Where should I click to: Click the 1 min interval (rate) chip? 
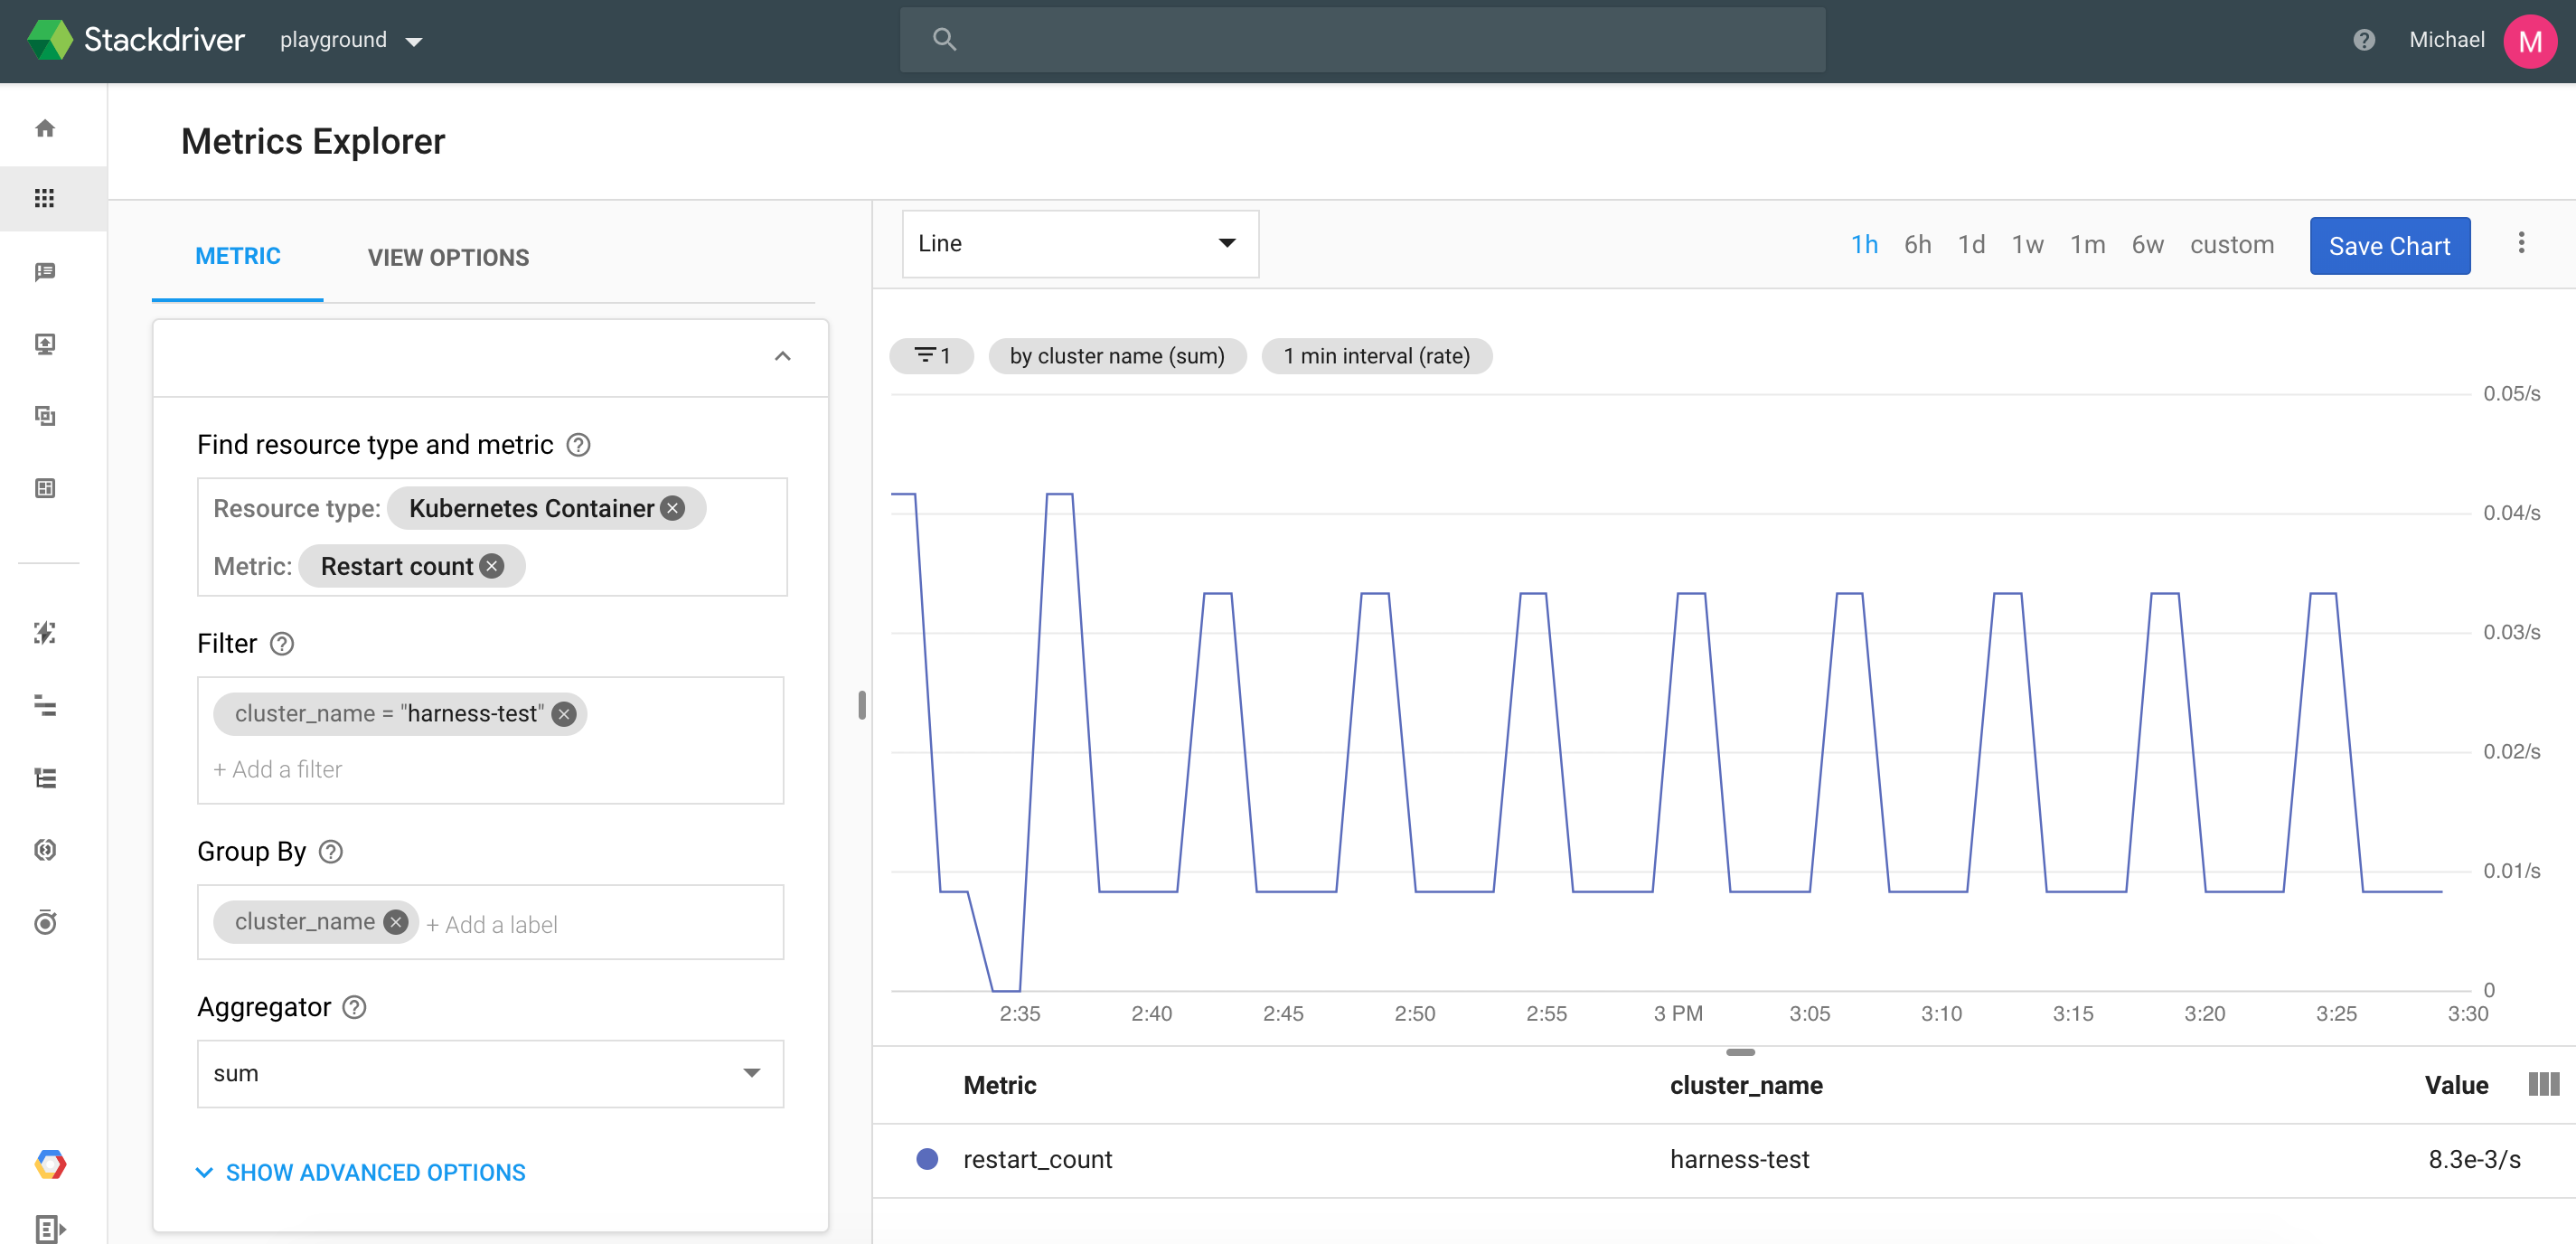pyautogui.click(x=1376, y=356)
